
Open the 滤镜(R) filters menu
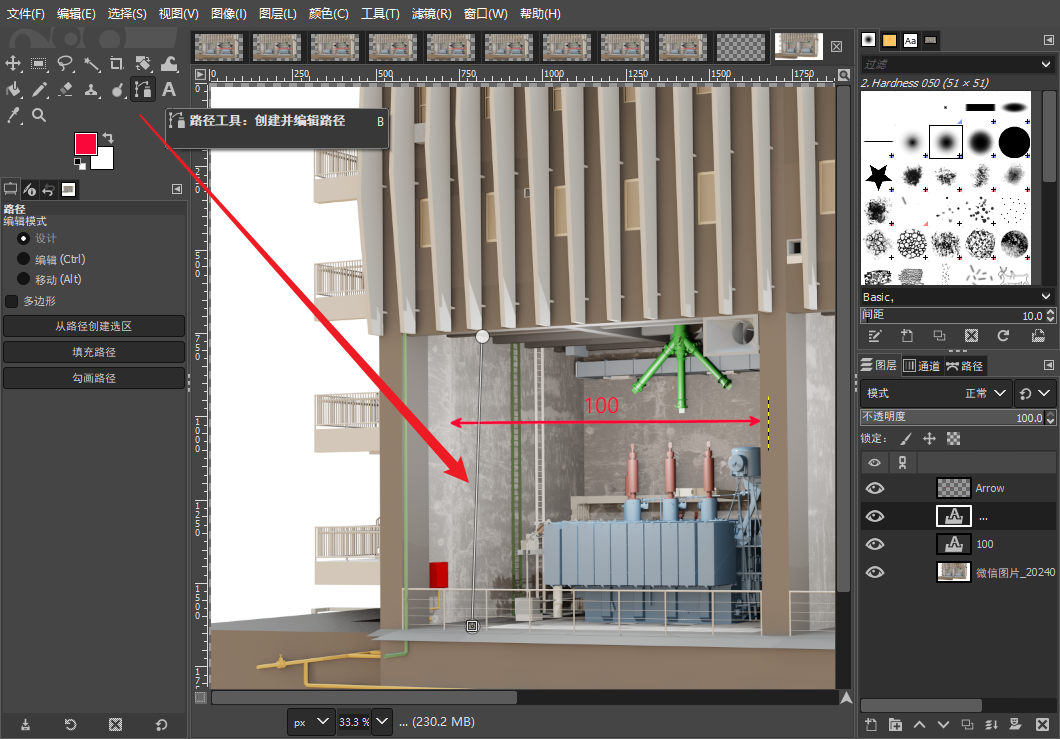click(x=431, y=14)
